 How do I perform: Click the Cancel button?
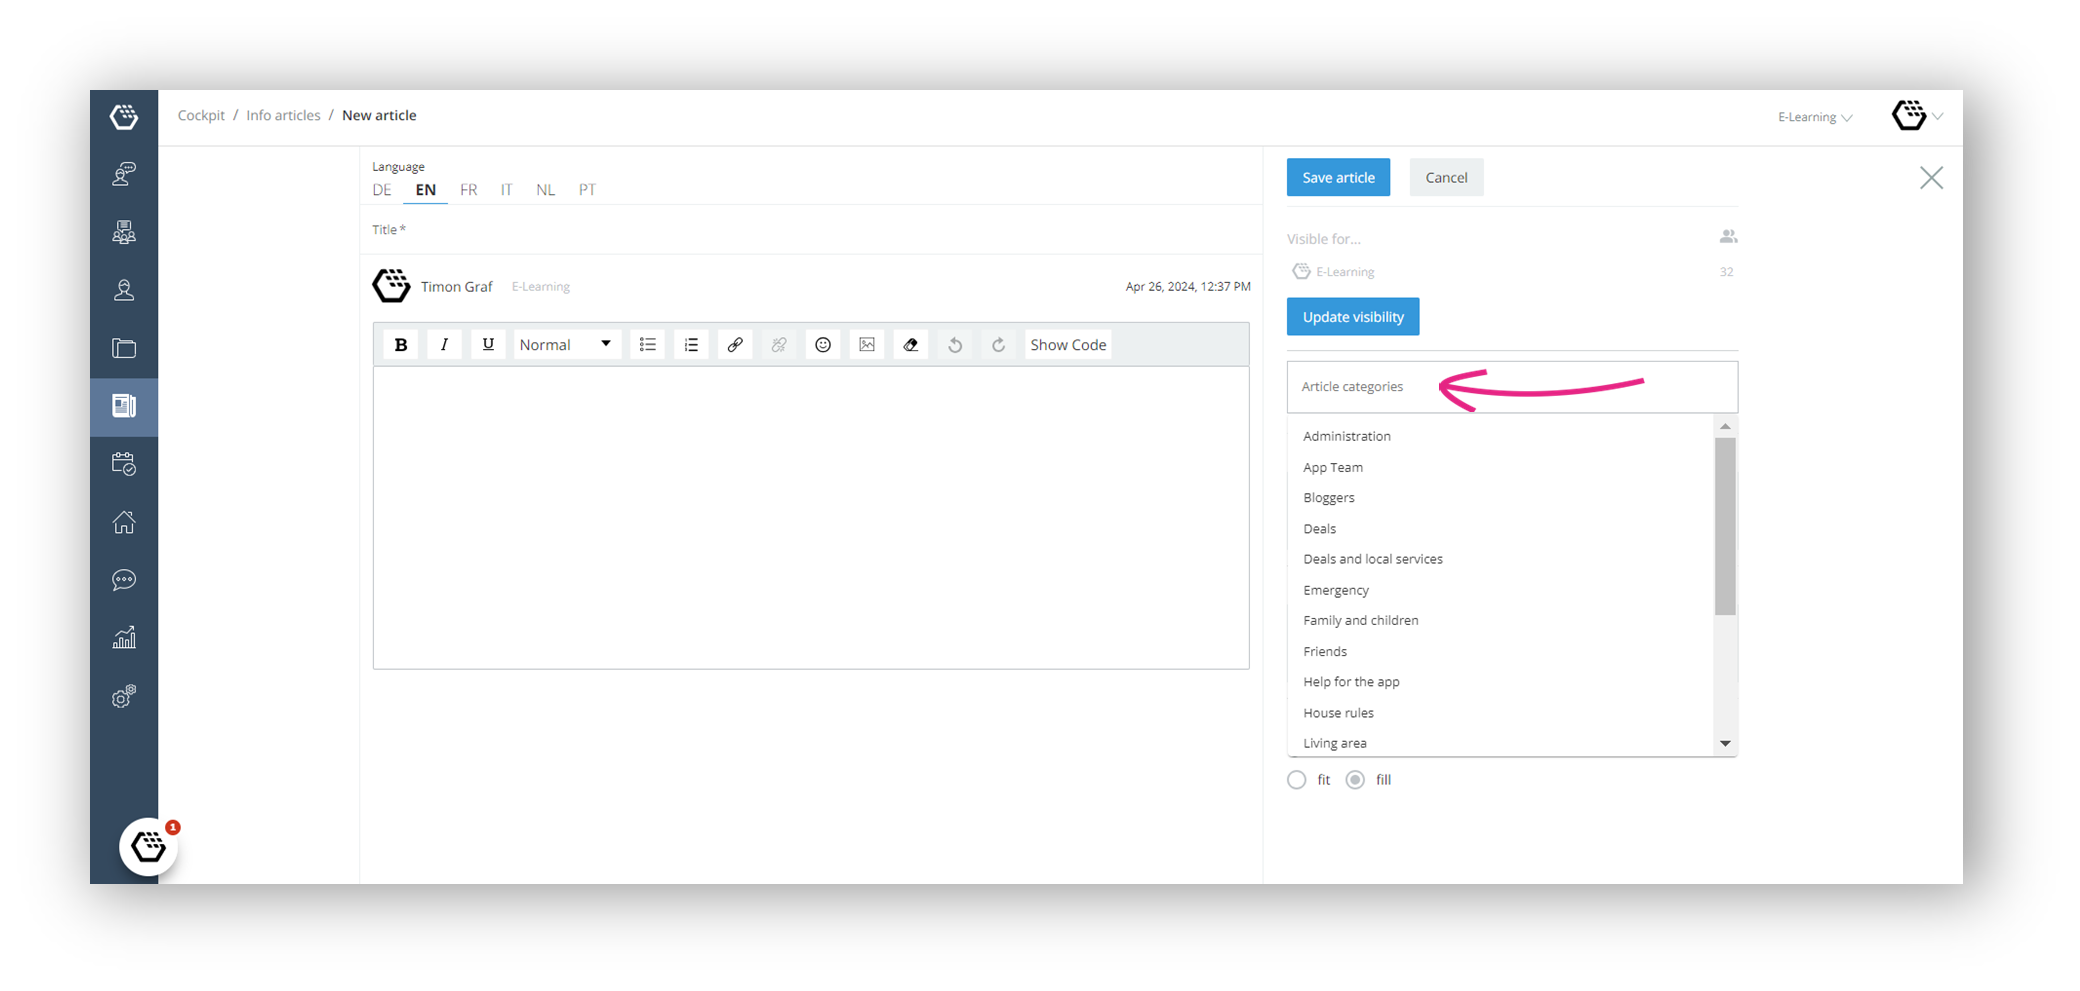[x=1446, y=177]
